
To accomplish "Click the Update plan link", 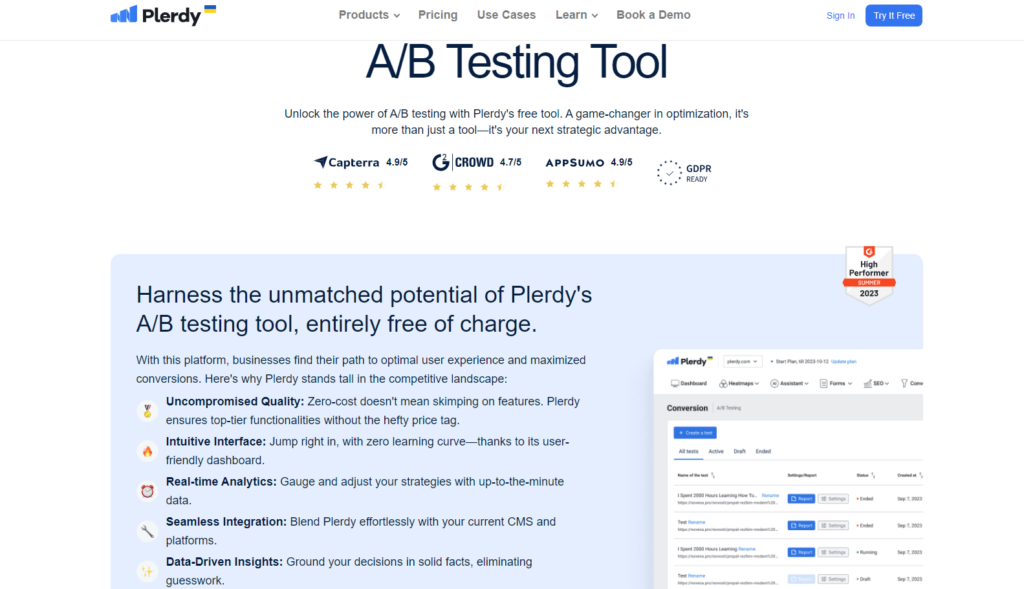I will point(843,361).
